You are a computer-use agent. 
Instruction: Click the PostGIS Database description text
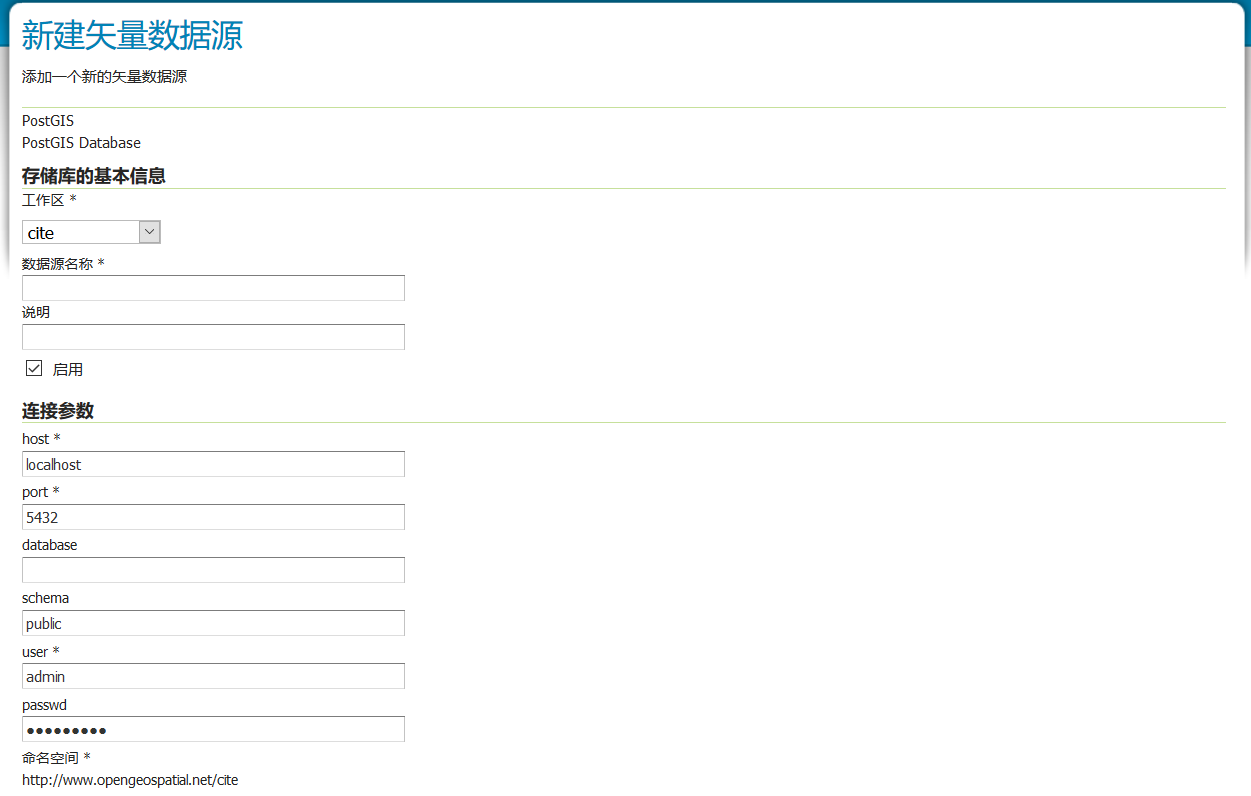tap(81, 143)
